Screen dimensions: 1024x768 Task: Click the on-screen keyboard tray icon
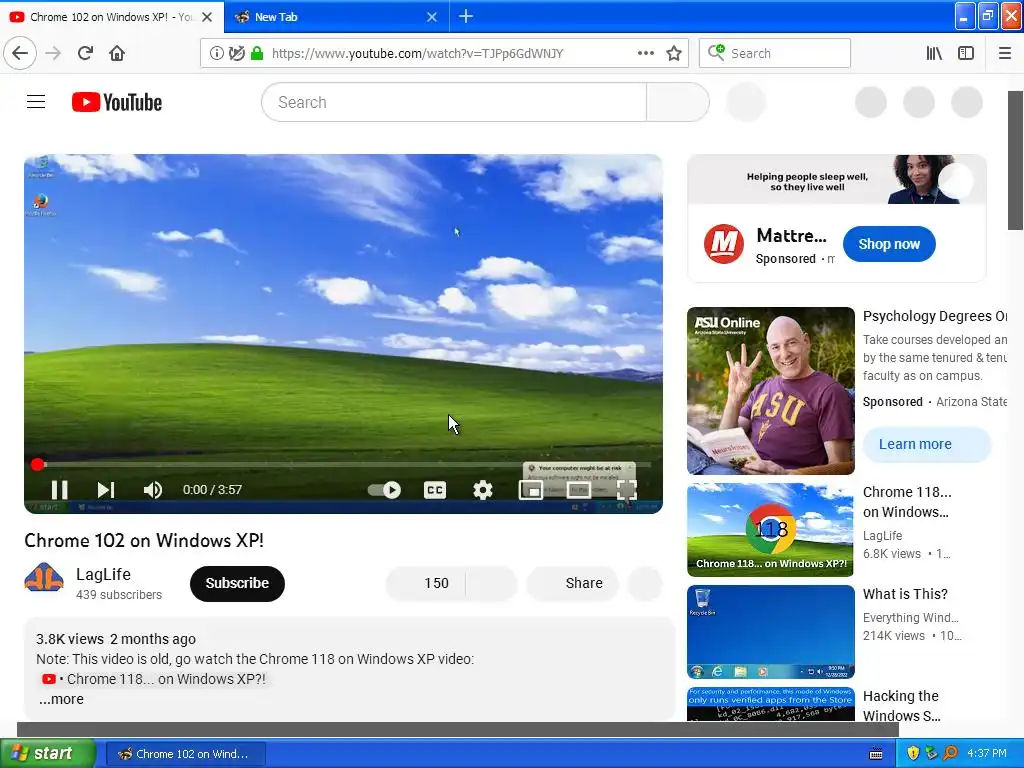point(876,754)
